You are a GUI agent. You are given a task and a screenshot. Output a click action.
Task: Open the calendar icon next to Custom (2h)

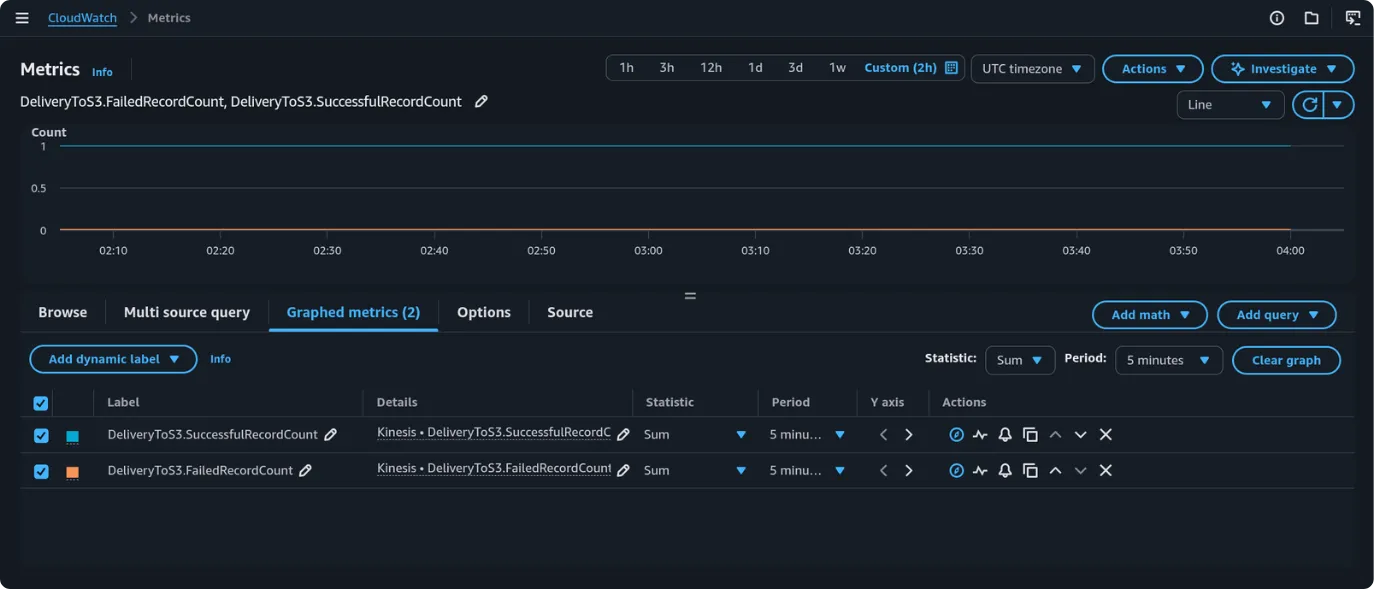pyautogui.click(x=951, y=68)
